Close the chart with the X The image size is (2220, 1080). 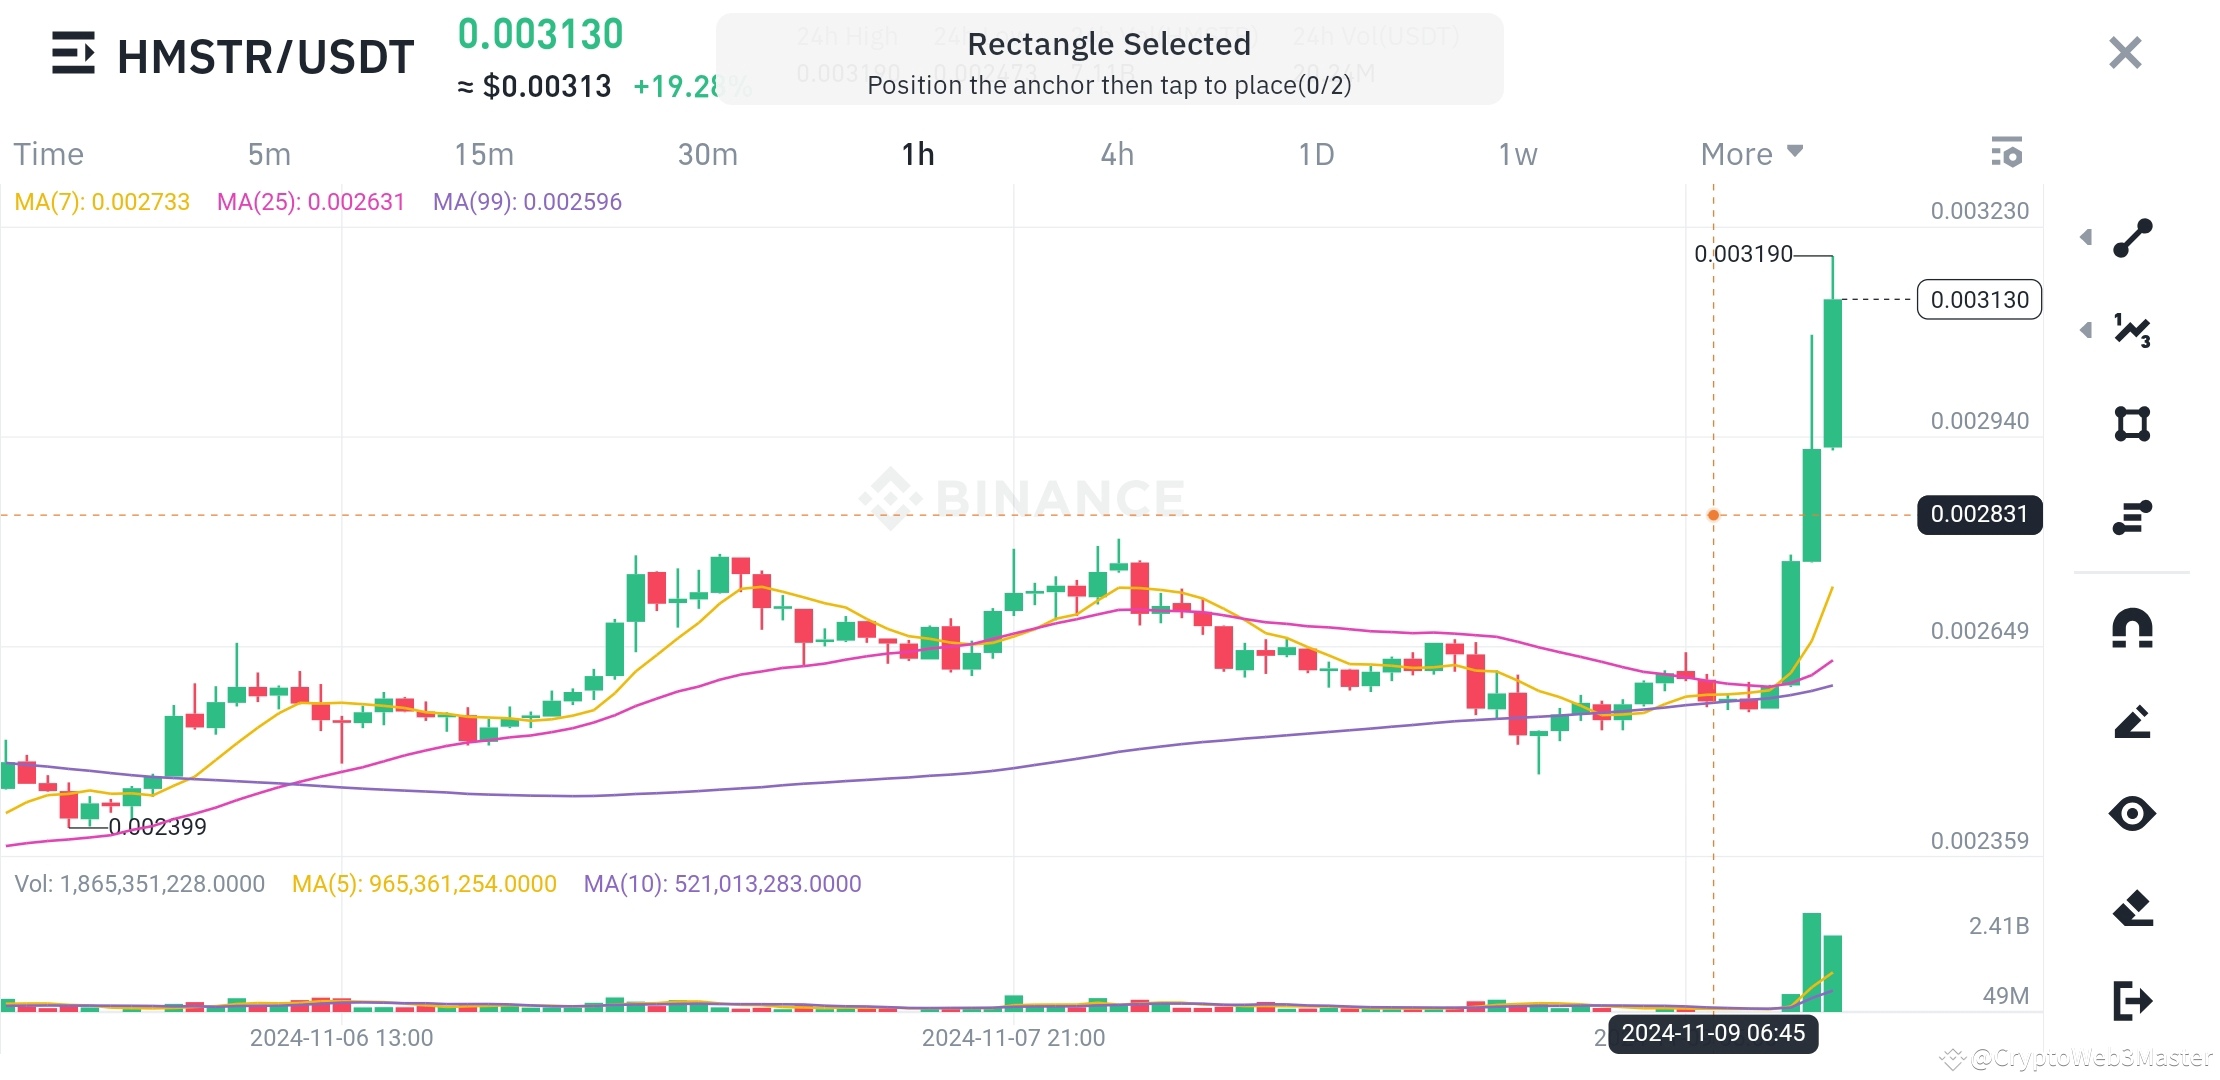(2125, 53)
